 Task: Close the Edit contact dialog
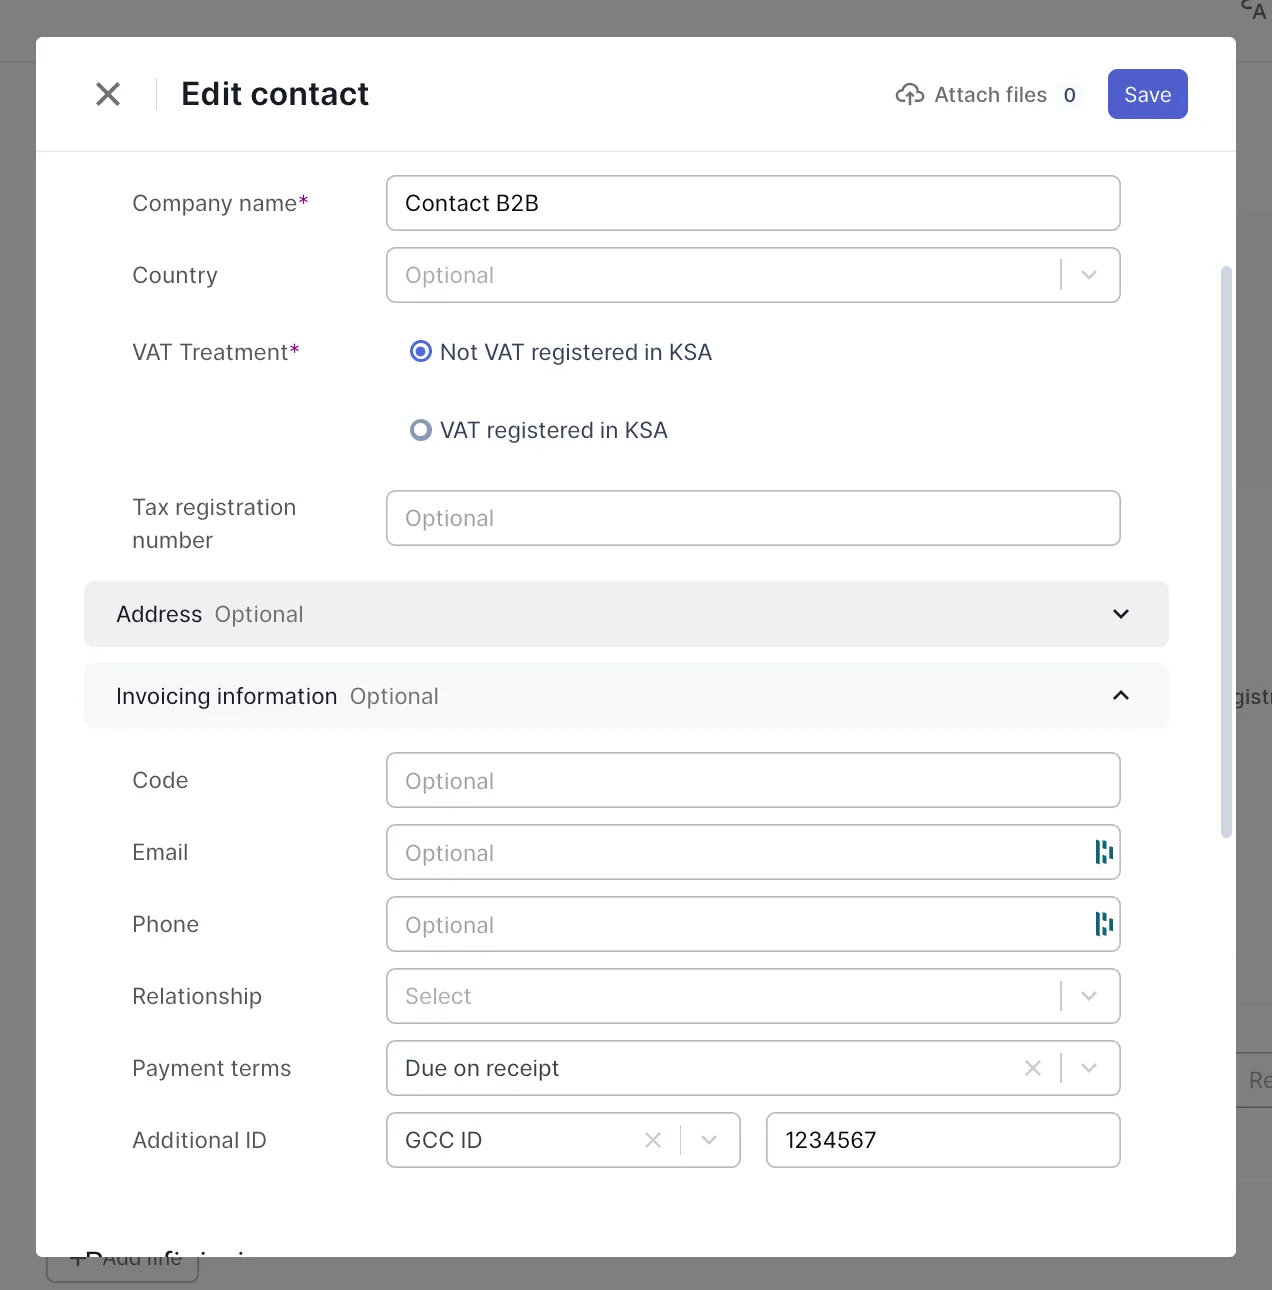(108, 94)
